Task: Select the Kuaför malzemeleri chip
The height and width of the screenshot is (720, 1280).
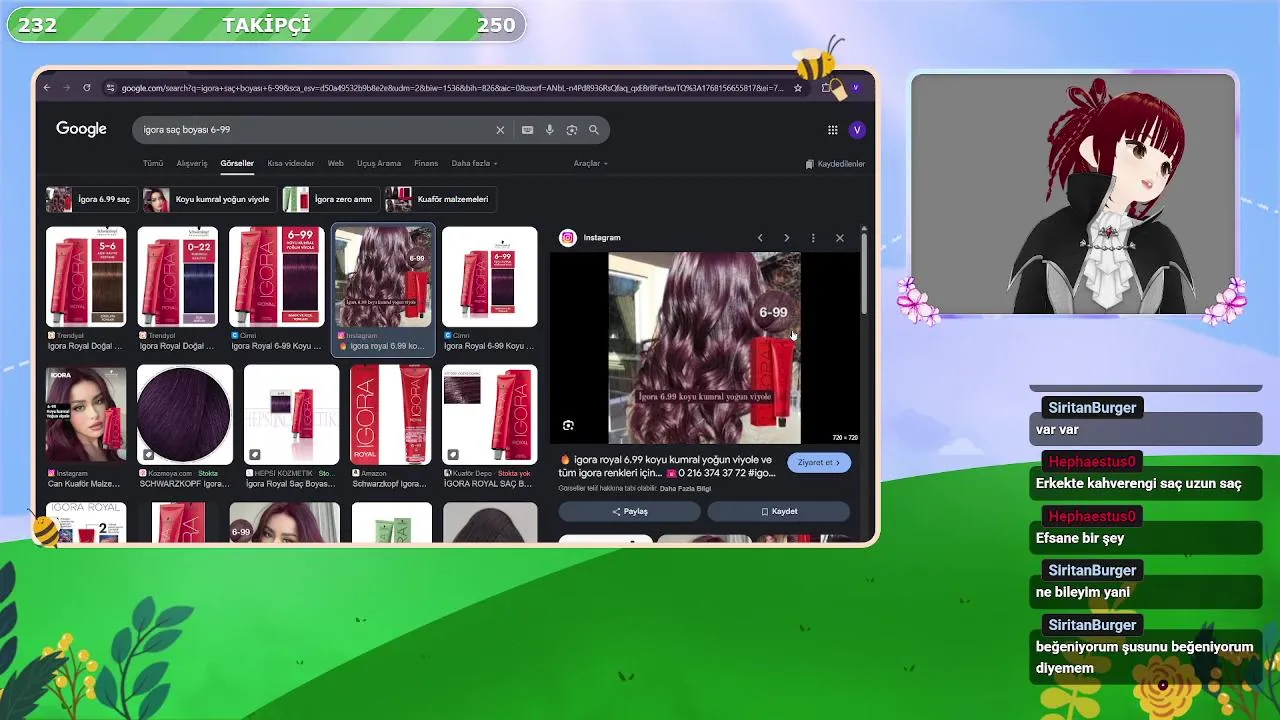Action: 441,199
